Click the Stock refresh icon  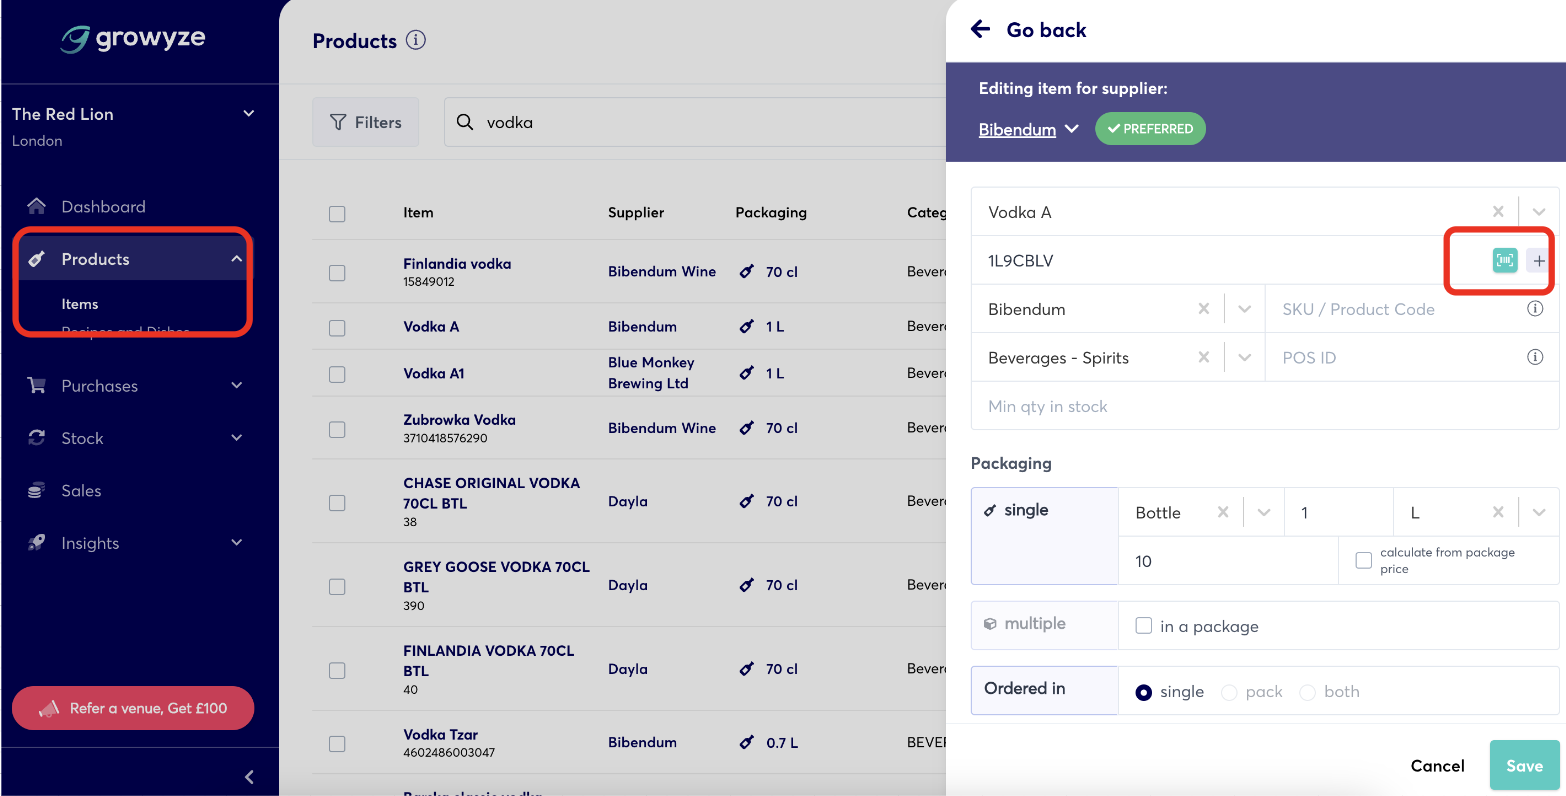point(37,437)
